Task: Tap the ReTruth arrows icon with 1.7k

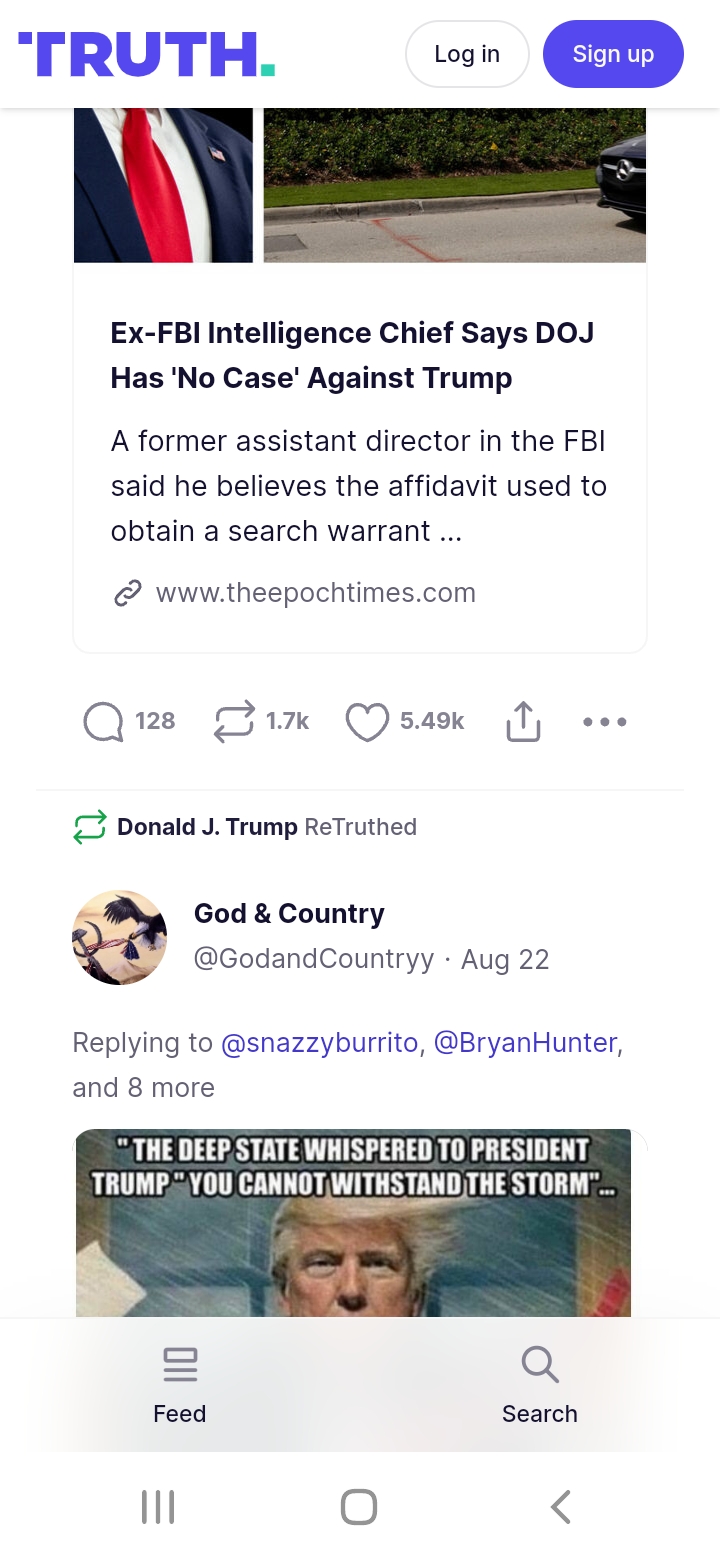Action: tap(234, 722)
